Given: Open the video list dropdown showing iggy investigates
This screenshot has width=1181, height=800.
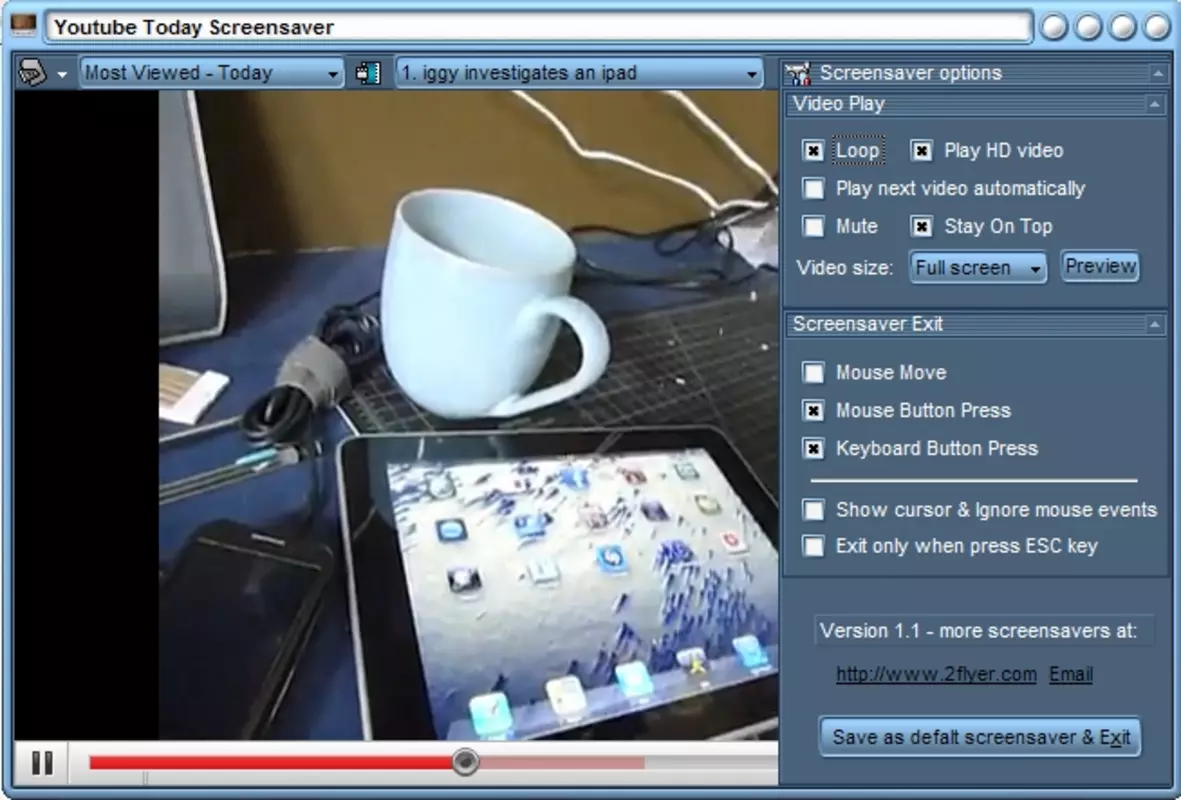Looking at the screenshot, I should pyautogui.click(x=579, y=73).
